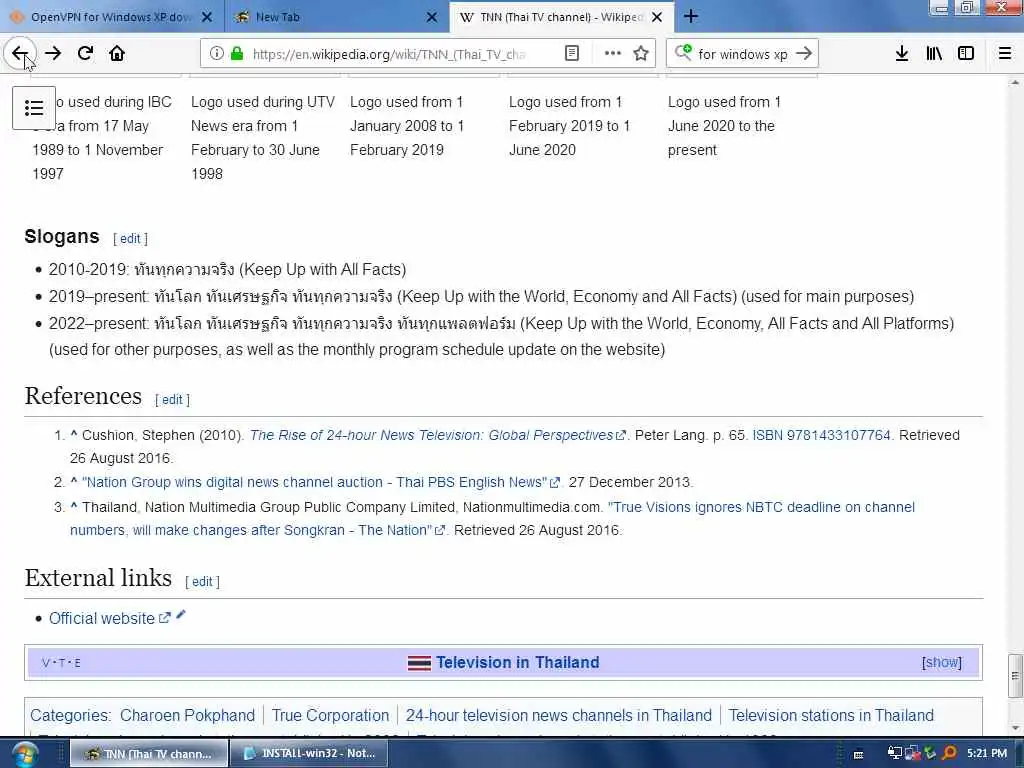Open INSTALL-win32 Notepad taskbar button
1024x768 pixels.
coord(310,754)
